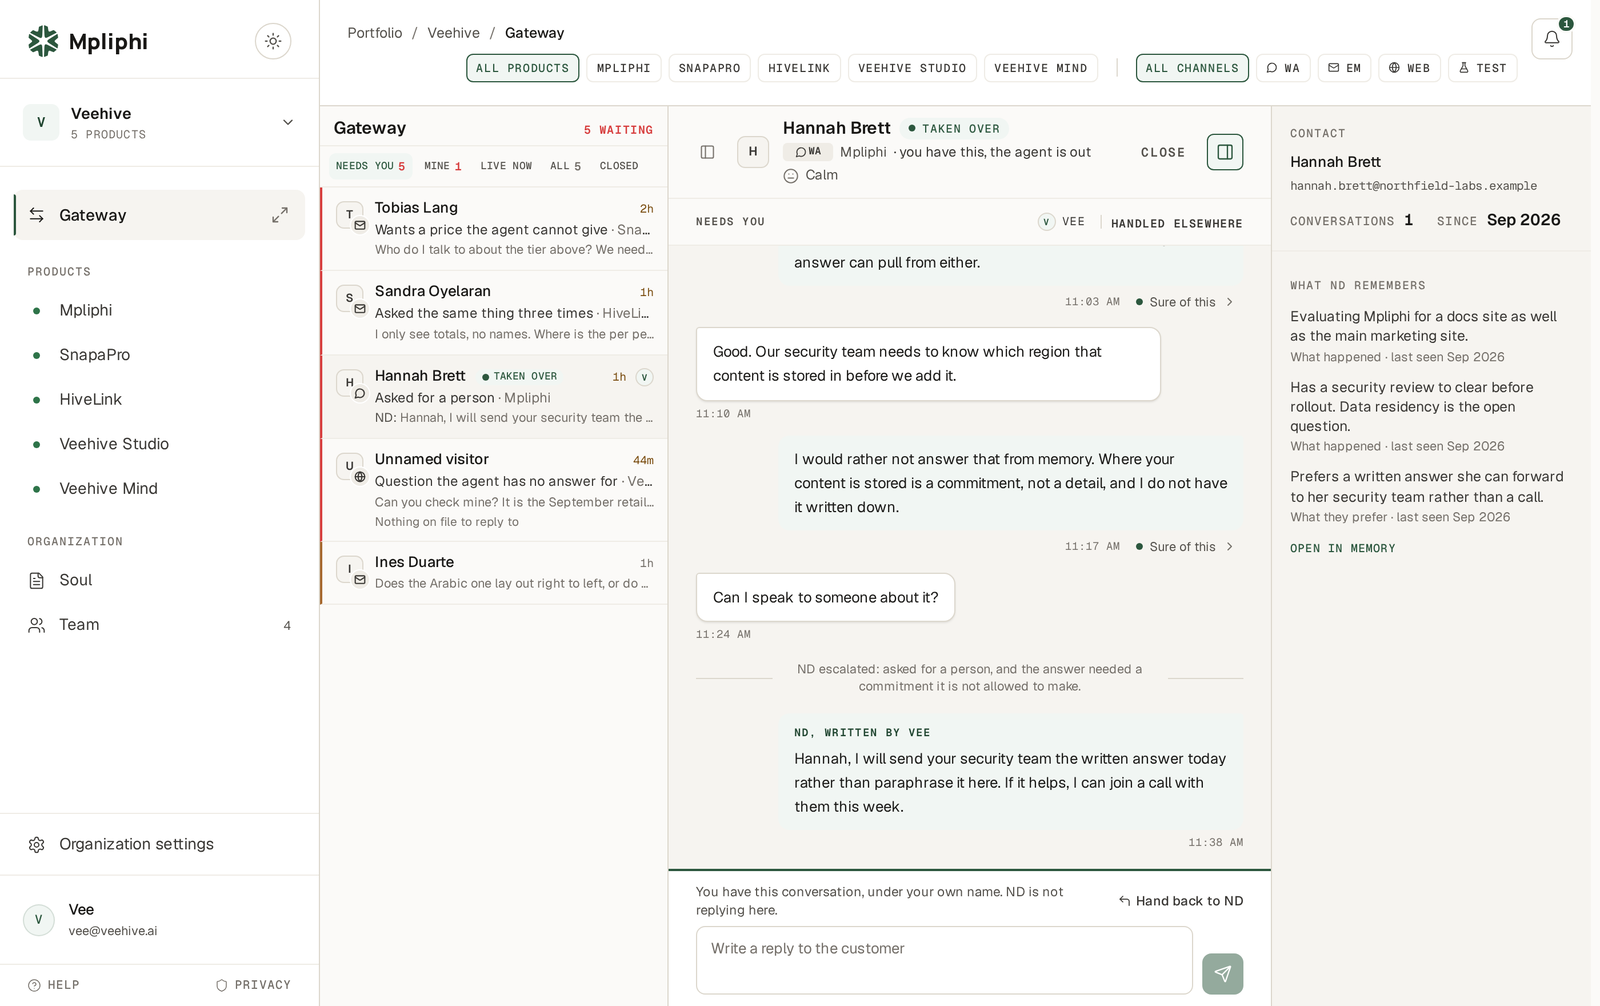Filter products by VEEHIVE STUDIO

pyautogui.click(x=912, y=68)
